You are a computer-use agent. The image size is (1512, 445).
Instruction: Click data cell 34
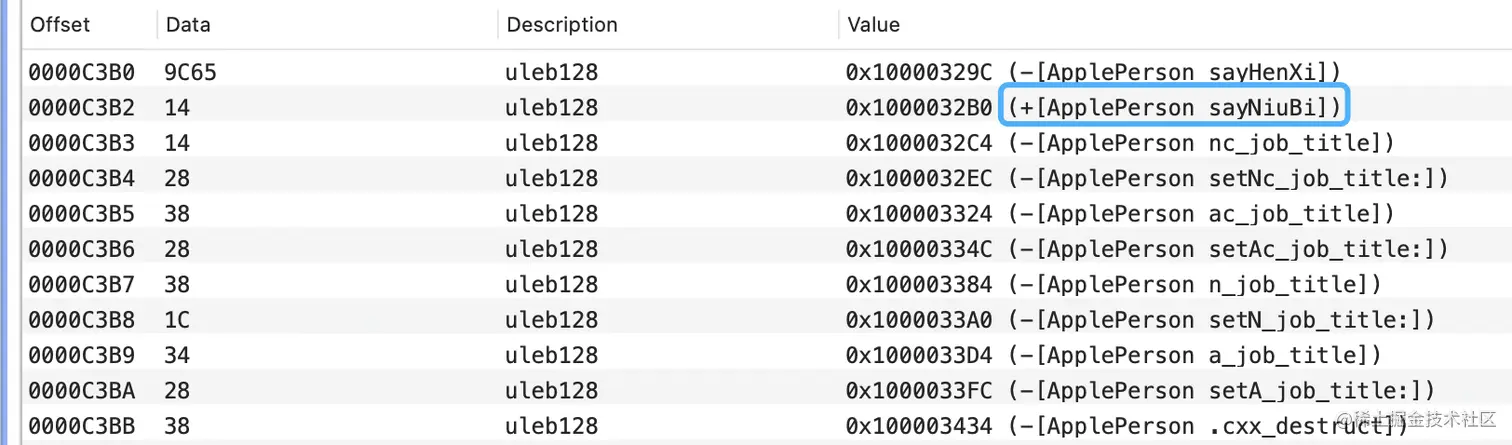[x=178, y=356]
